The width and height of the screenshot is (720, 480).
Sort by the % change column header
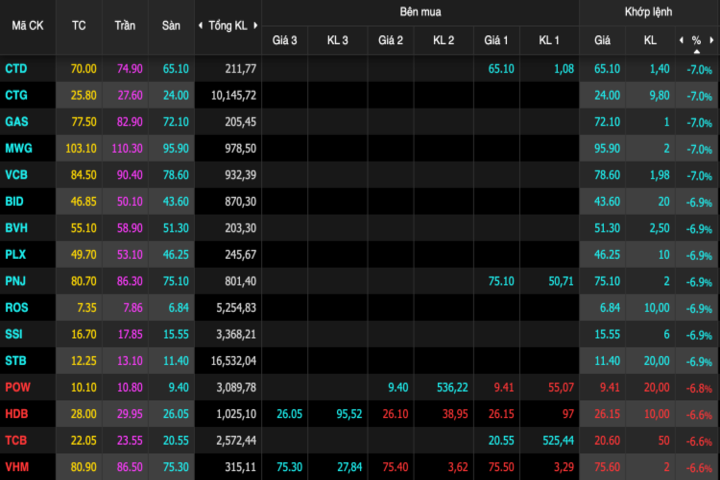coord(696,40)
